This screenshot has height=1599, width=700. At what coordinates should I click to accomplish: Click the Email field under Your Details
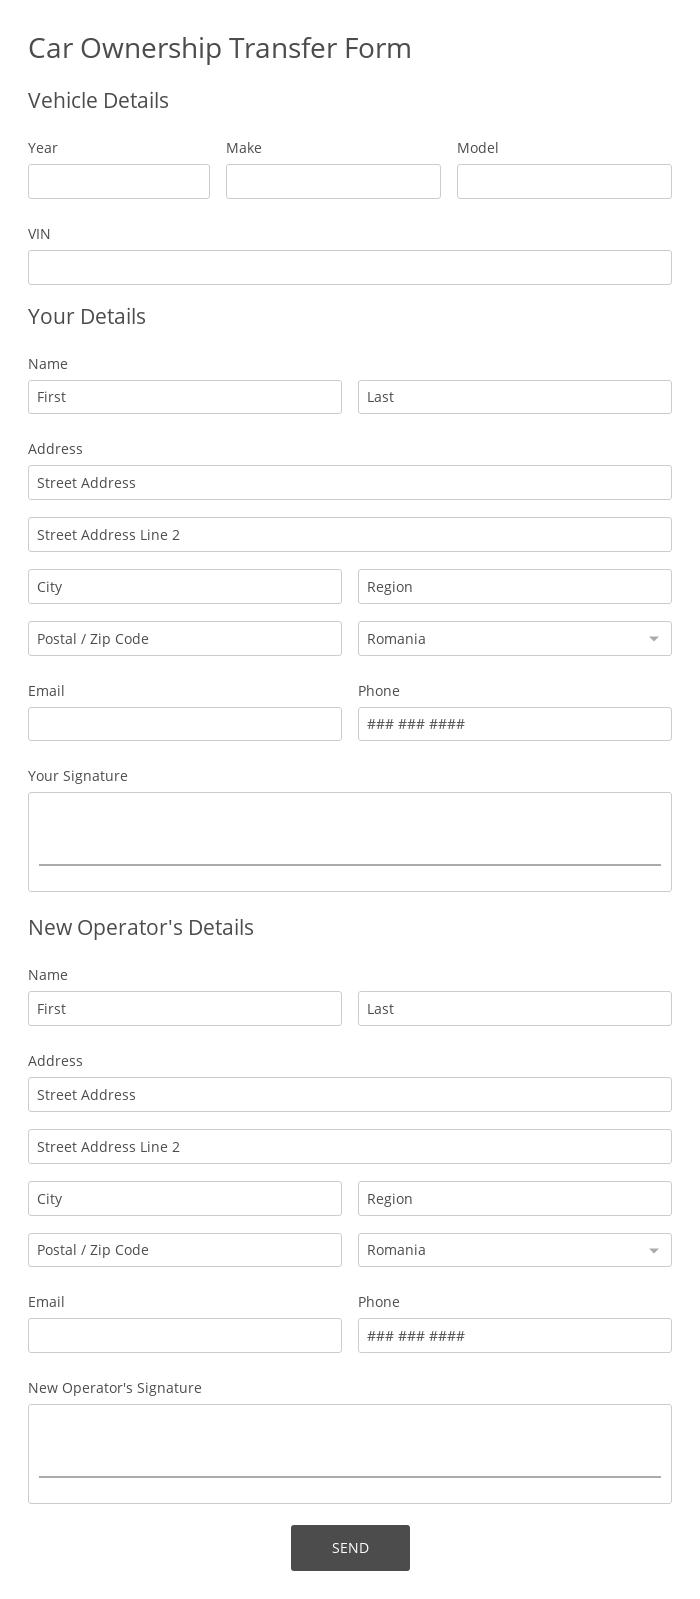185,723
